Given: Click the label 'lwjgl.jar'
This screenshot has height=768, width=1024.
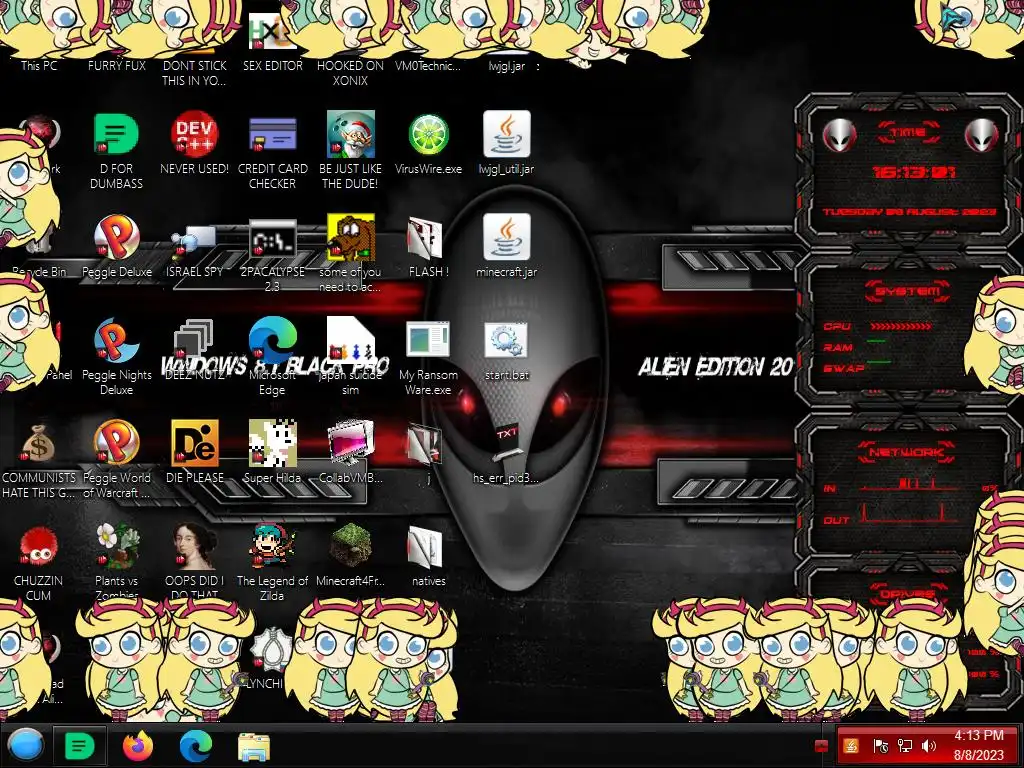Looking at the screenshot, I should pos(506,67).
